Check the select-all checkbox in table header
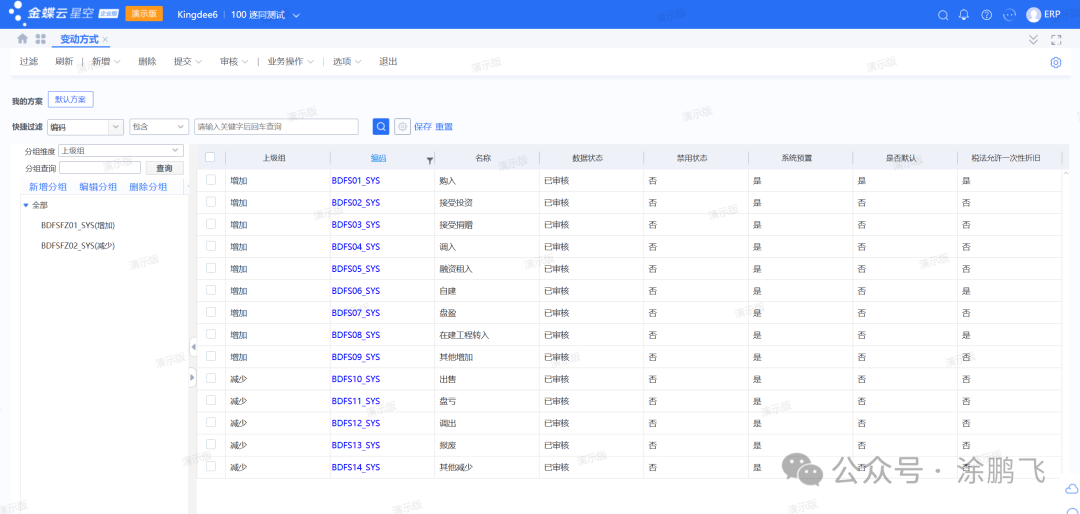This screenshot has height=514, width=1080. [210, 158]
